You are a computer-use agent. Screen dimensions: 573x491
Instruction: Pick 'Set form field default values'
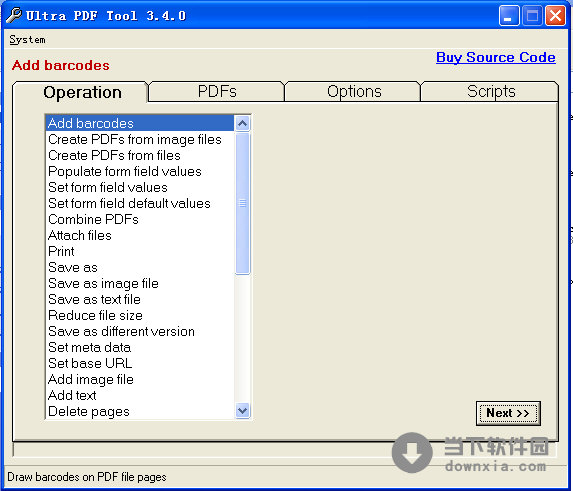point(140,203)
